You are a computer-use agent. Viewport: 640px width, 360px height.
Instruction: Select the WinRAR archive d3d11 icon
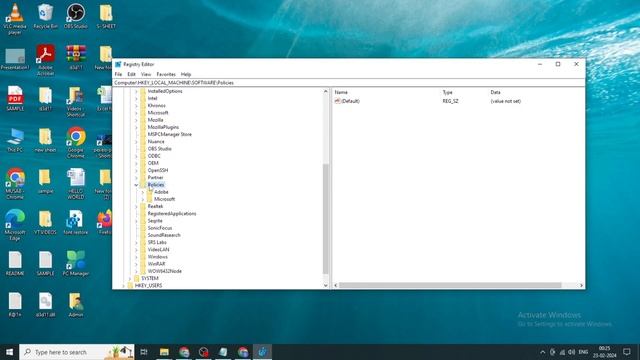(x=76, y=57)
